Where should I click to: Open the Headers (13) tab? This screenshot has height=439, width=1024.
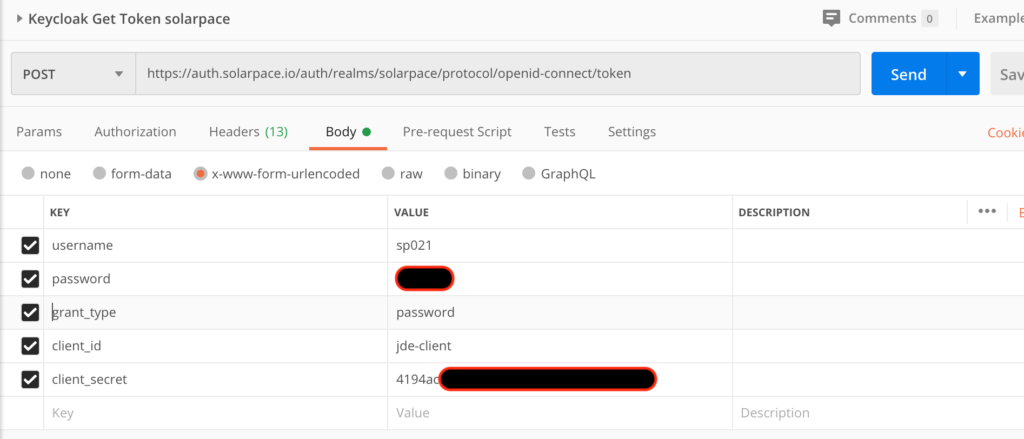point(248,132)
